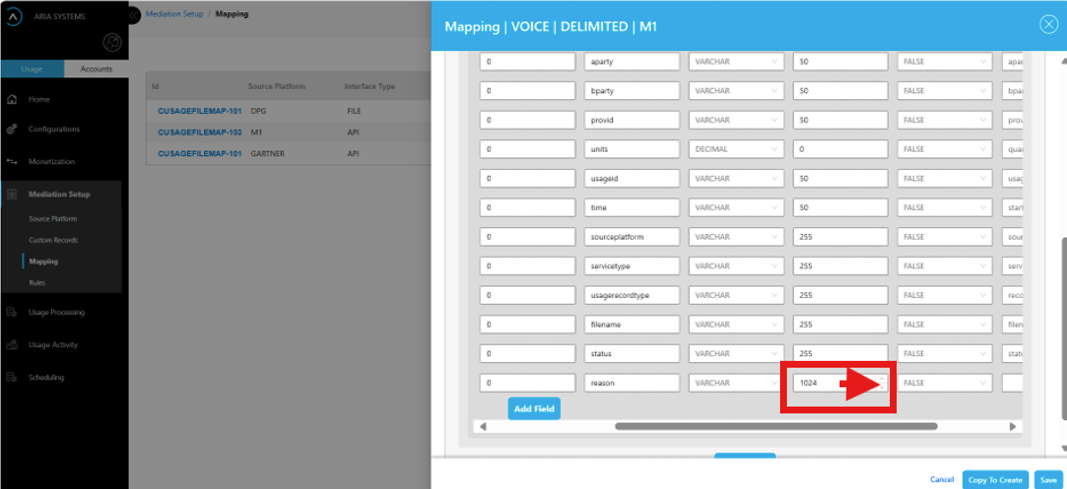Click the Usage Processing icon

click(x=12, y=313)
